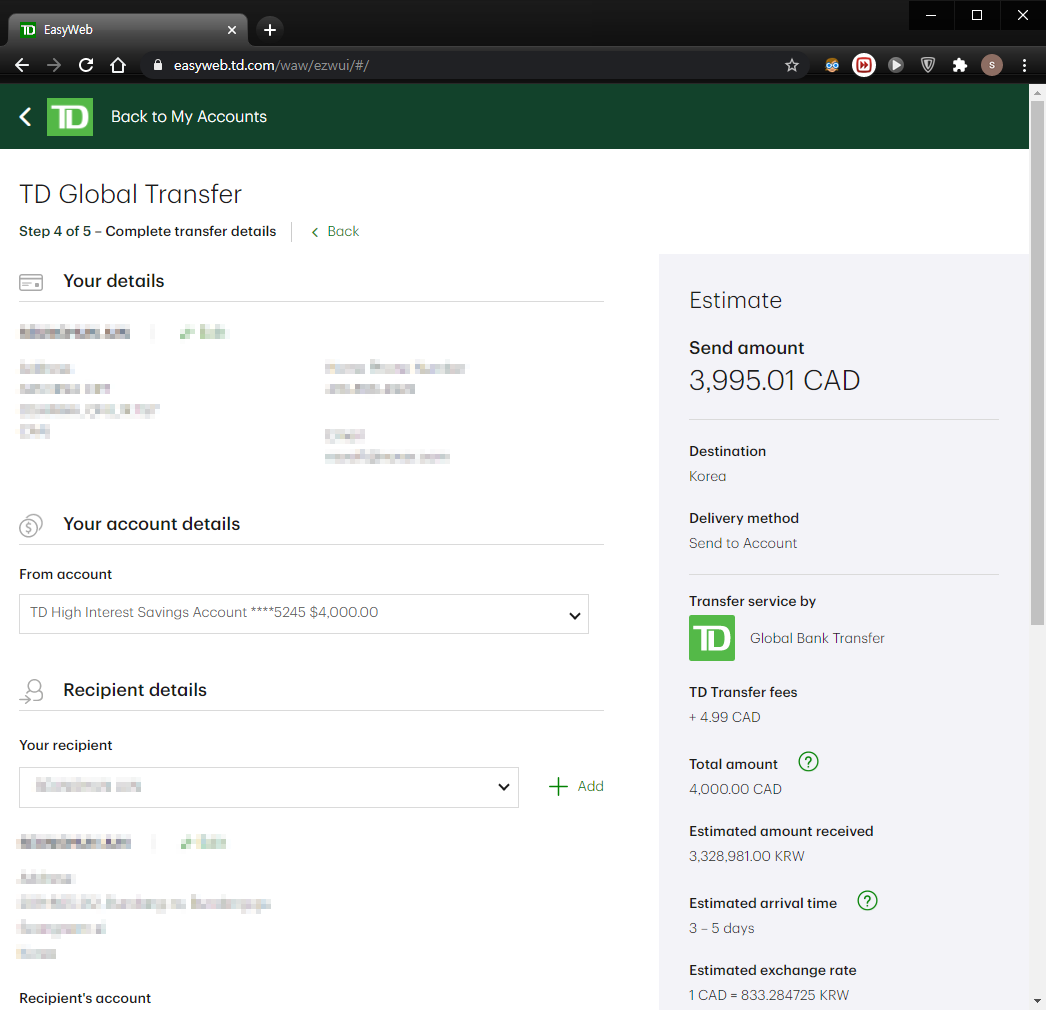Open the shield extension icon
Screen dimensions: 1046x1010
click(928, 65)
